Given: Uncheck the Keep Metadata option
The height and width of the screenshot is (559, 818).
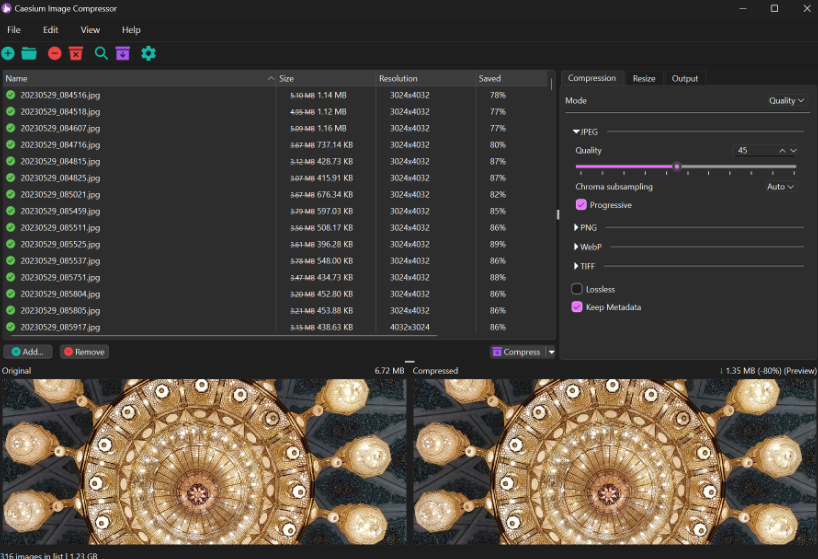Looking at the screenshot, I should click(x=577, y=307).
